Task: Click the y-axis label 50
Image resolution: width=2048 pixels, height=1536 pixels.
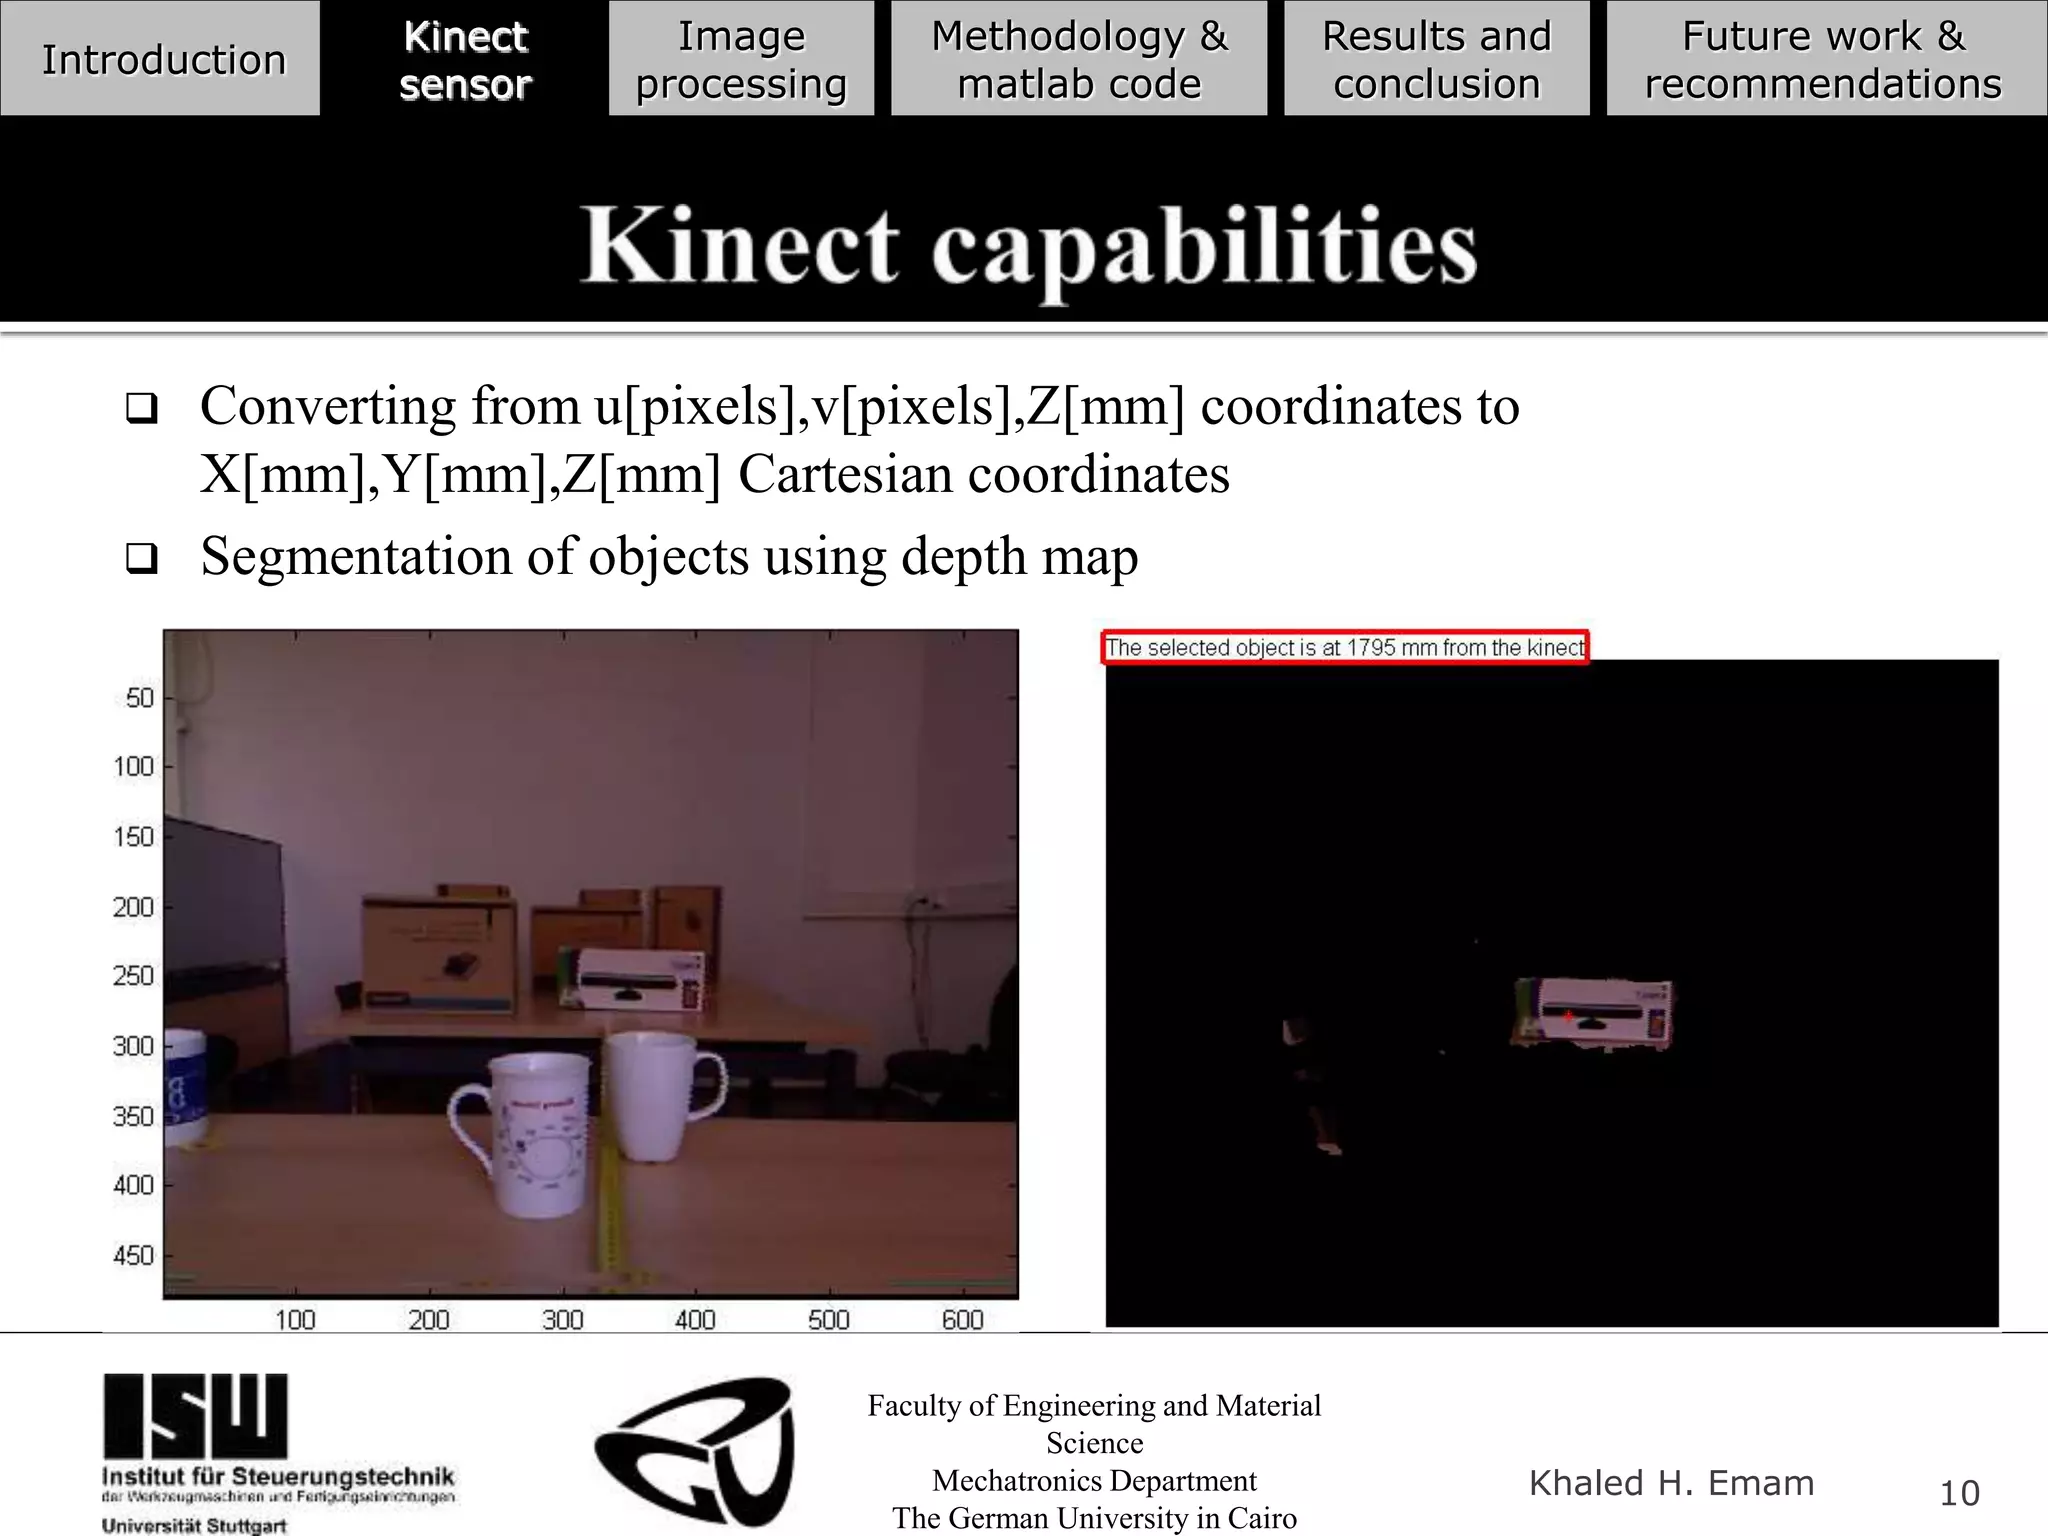Action: pos(140,698)
